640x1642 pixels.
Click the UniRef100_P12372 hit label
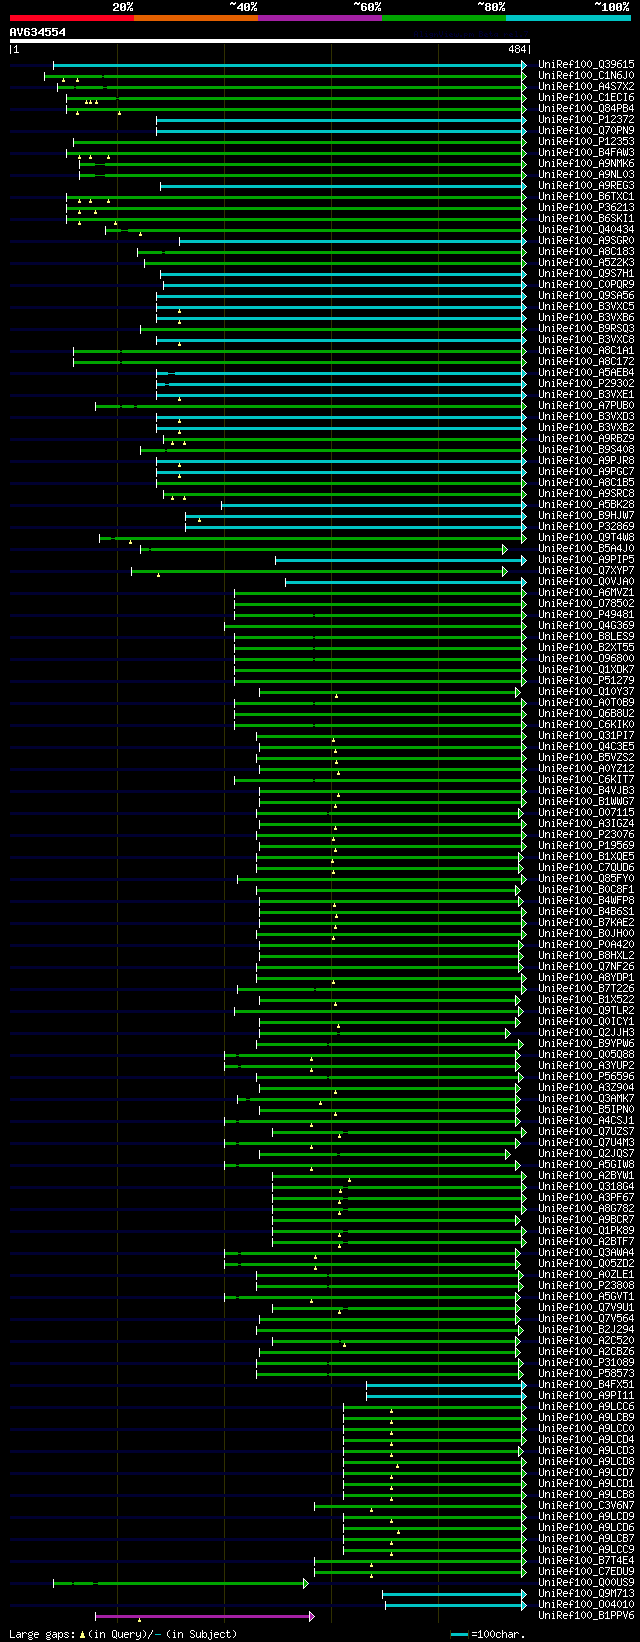tap(586, 119)
